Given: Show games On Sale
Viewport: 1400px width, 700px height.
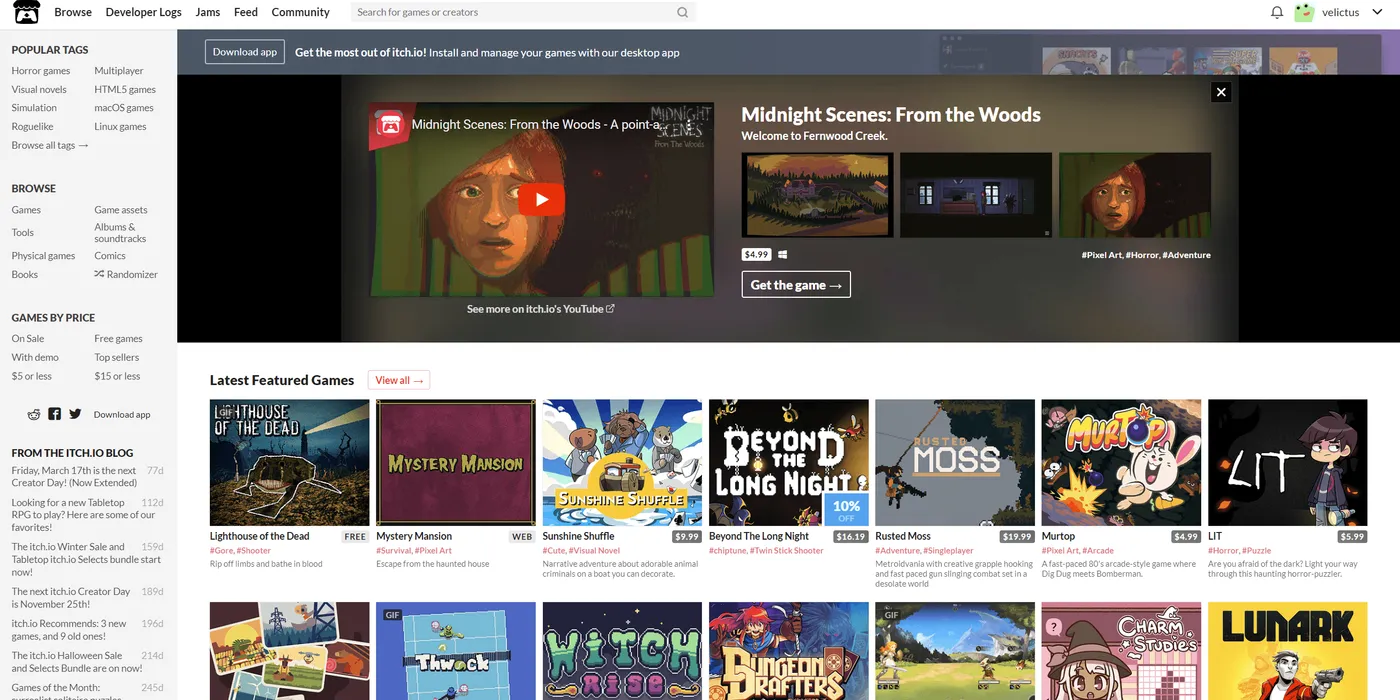Looking at the screenshot, I should [28, 339].
